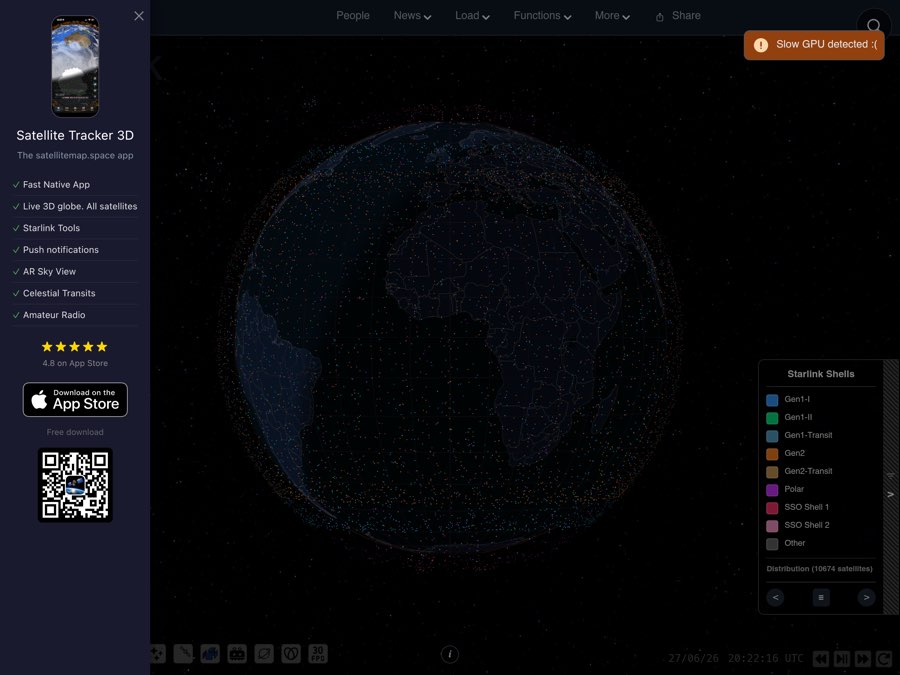Click the 'The satellitemap.space app' subtitle
This screenshot has width=900, height=675.
pyautogui.click(x=75, y=156)
